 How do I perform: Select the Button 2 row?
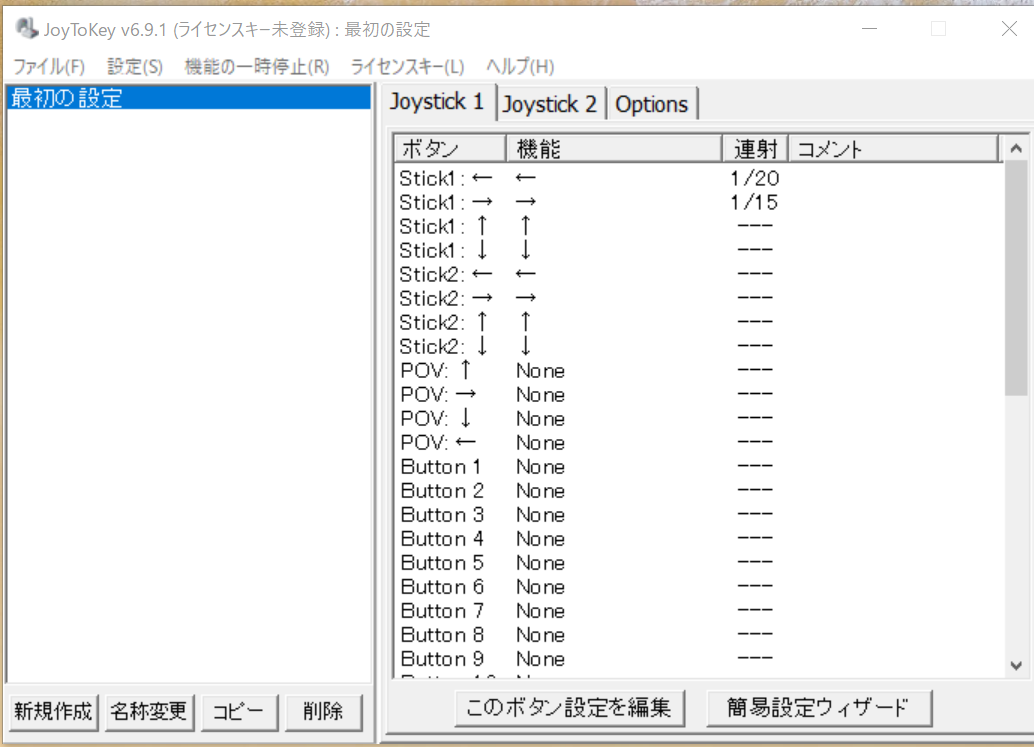click(699, 491)
